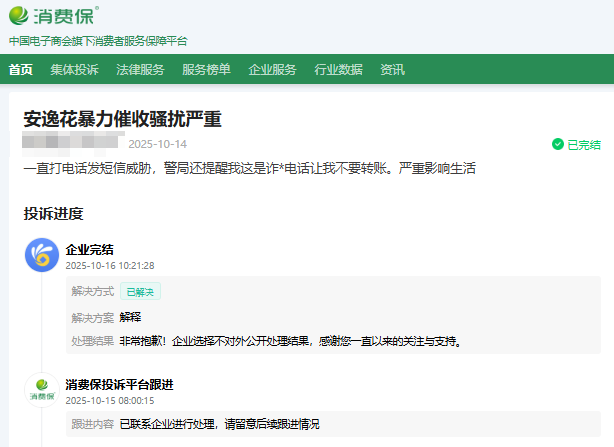This screenshot has height=447, width=614.
Task: Click the 企业完结 progress step heading
Action: point(90,249)
